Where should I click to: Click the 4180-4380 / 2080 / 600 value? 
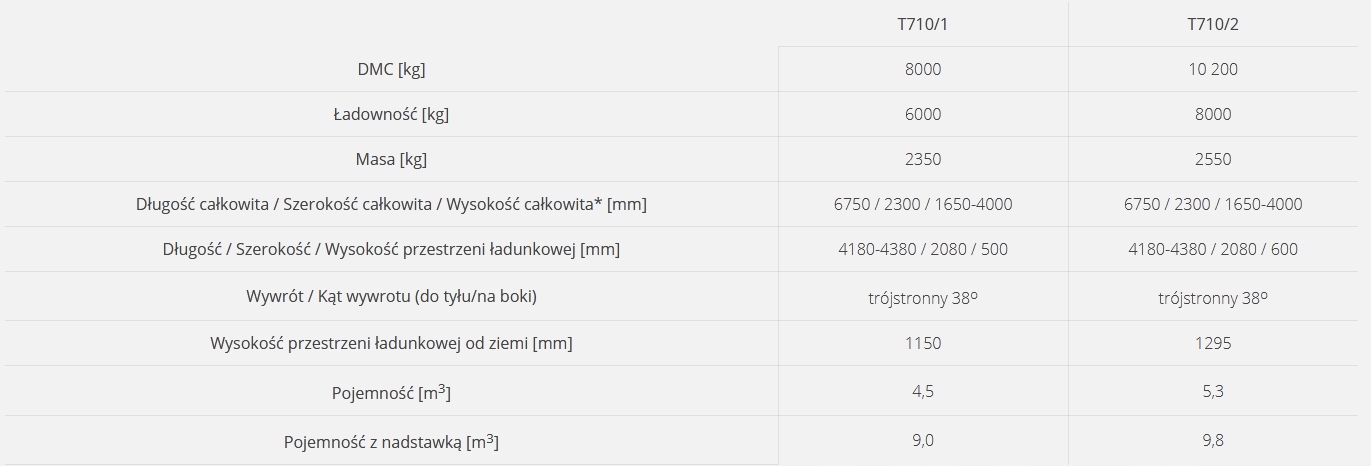pos(1212,249)
